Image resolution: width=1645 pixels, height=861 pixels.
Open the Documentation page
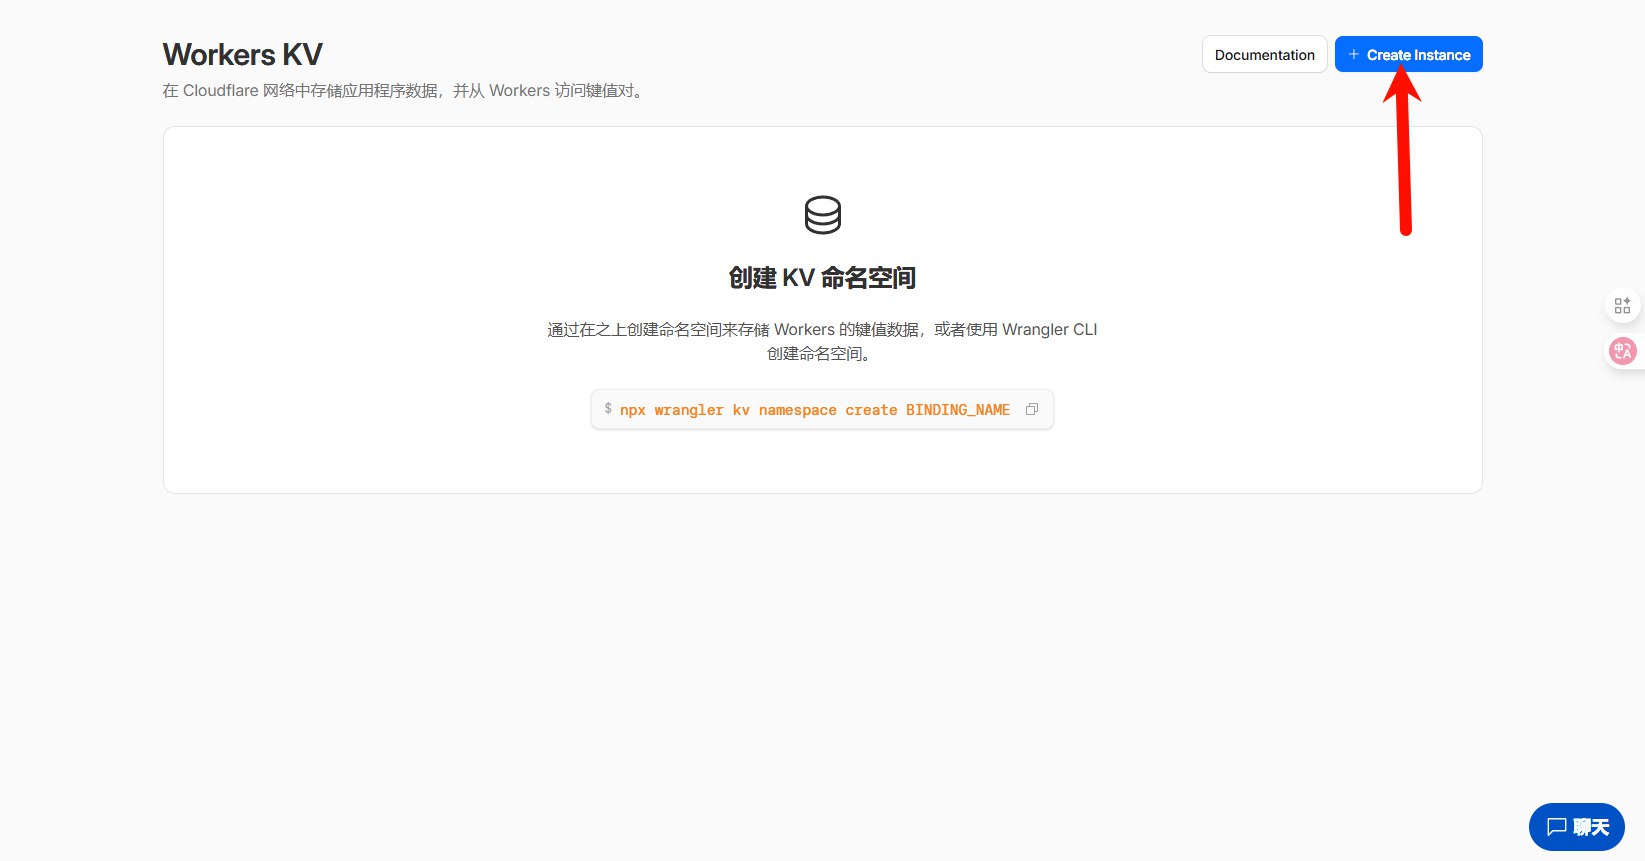pyautogui.click(x=1264, y=55)
